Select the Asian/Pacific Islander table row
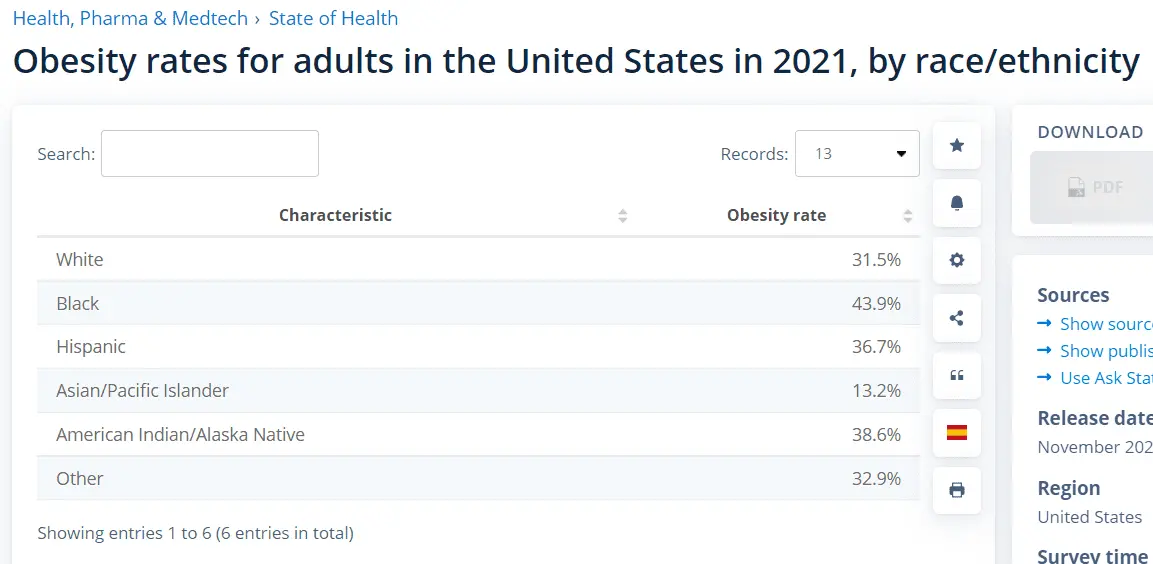Image resolution: width=1153 pixels, height=564 pixels. click(478, 390)
